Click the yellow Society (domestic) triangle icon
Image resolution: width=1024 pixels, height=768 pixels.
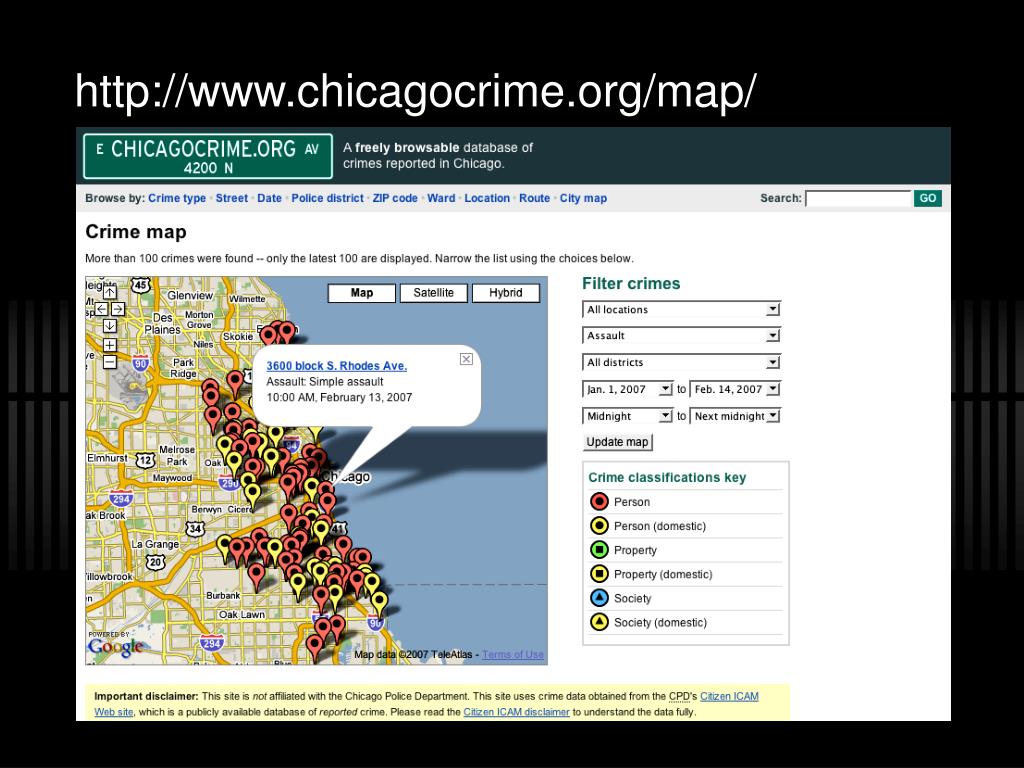click(599, 622)
